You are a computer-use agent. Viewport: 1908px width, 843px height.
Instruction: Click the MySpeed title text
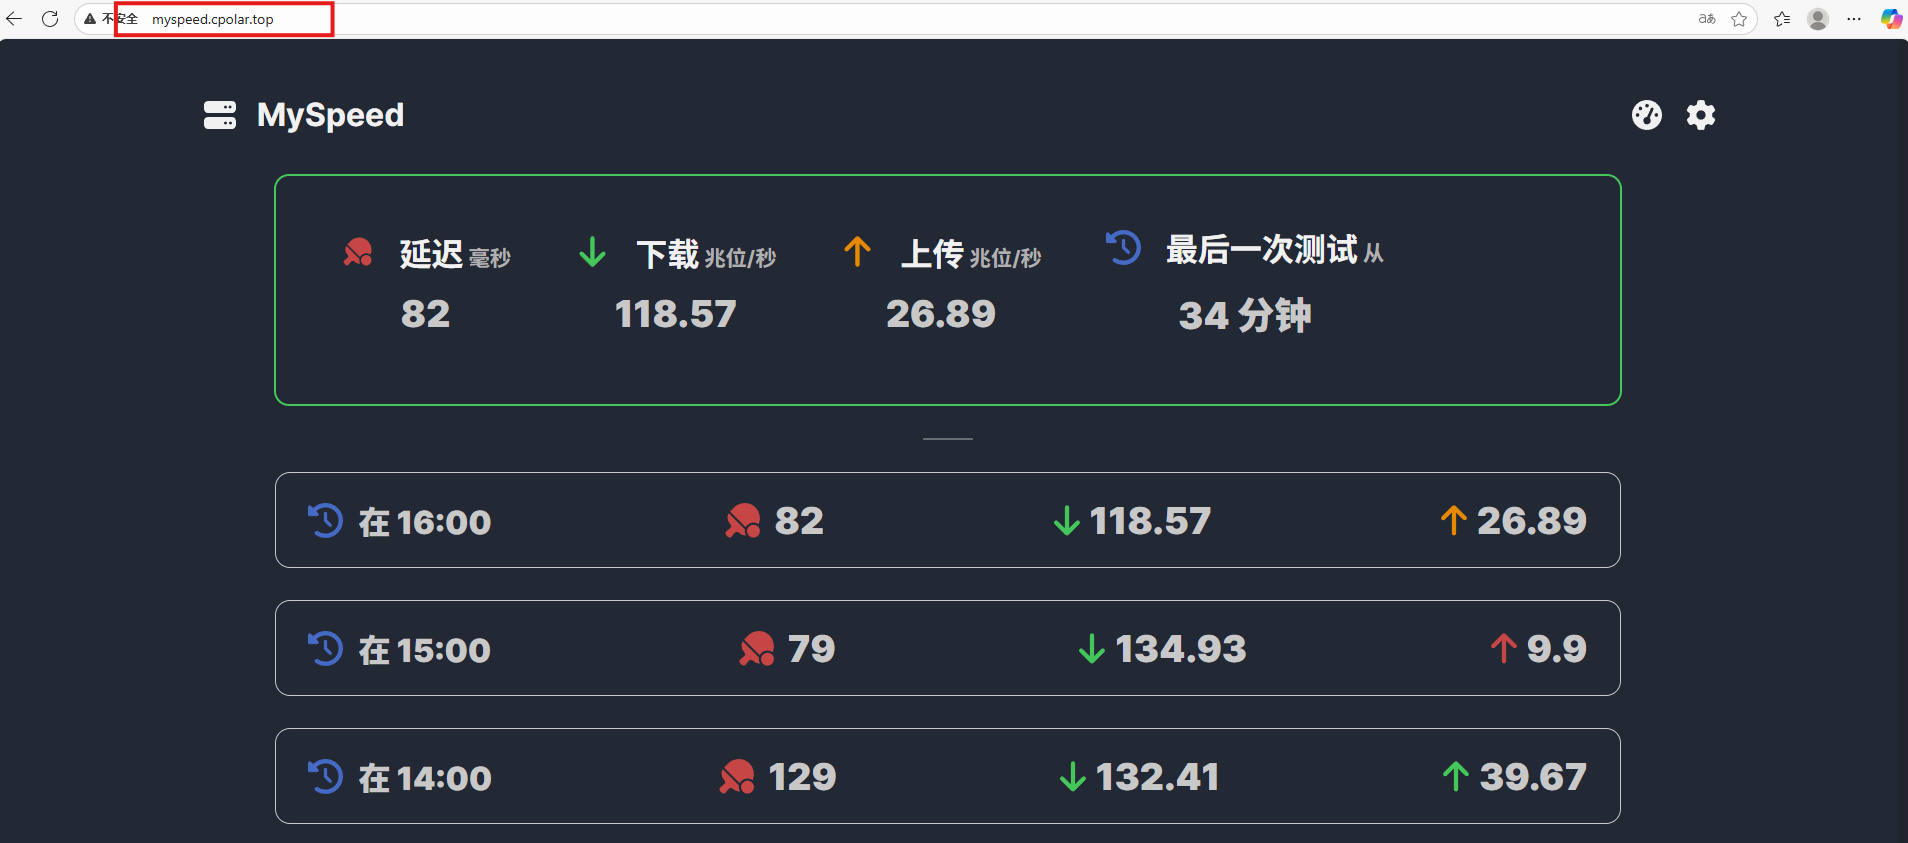331,115
